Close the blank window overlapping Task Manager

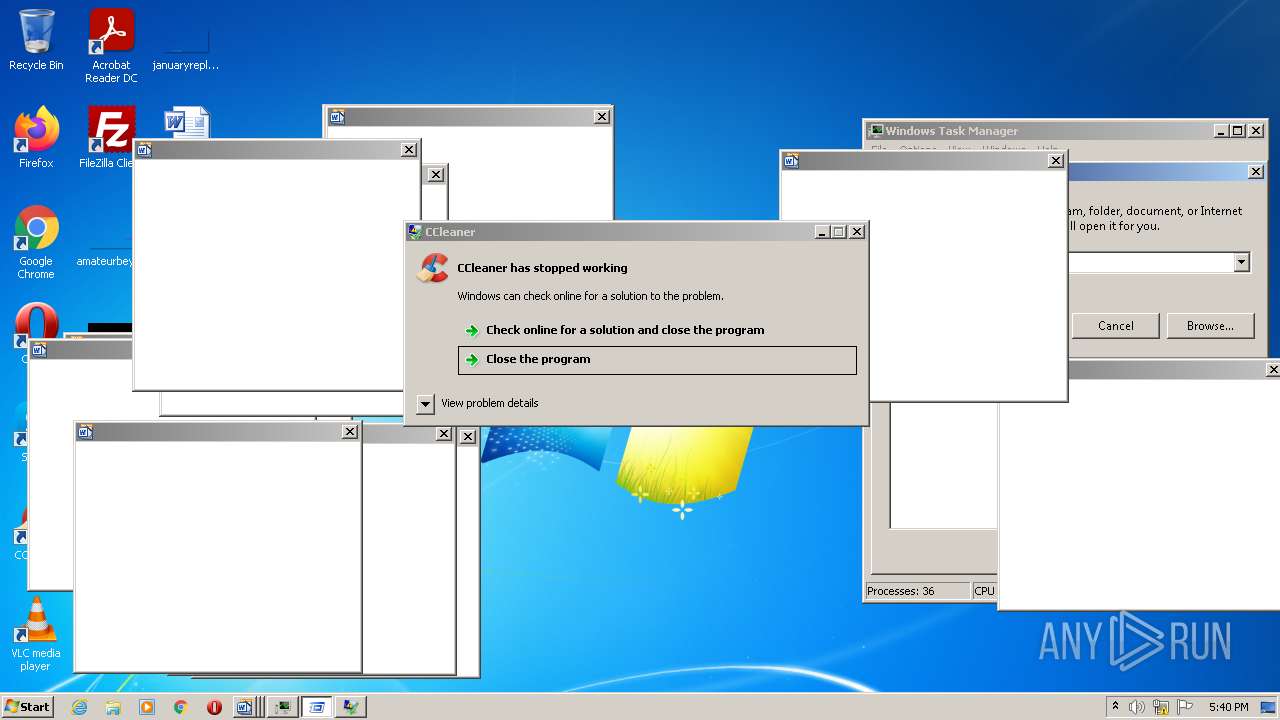1055,161
